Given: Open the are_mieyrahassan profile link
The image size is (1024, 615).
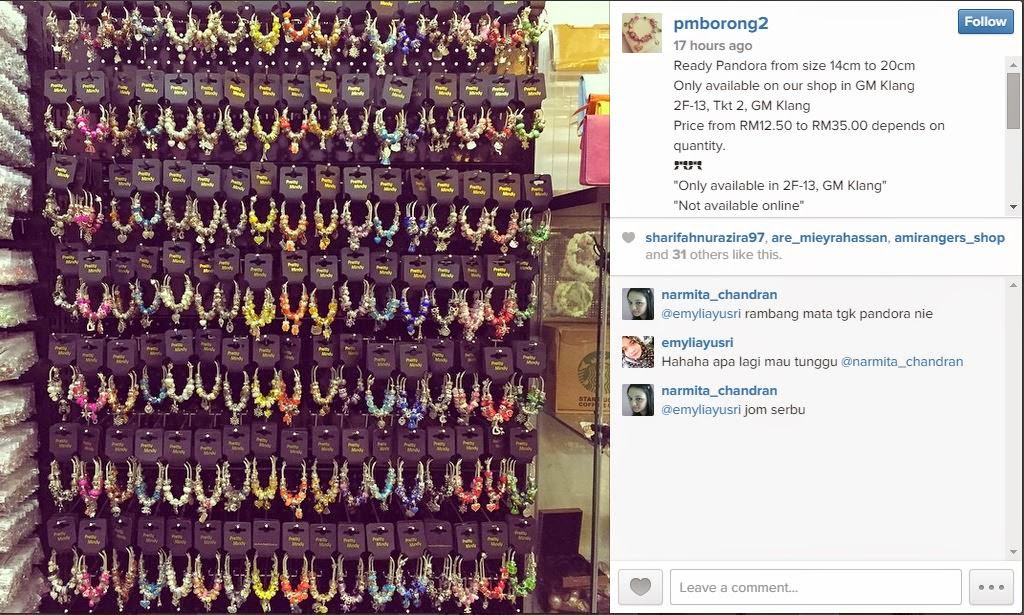Looking at the screenshot, I should (829, 238).
